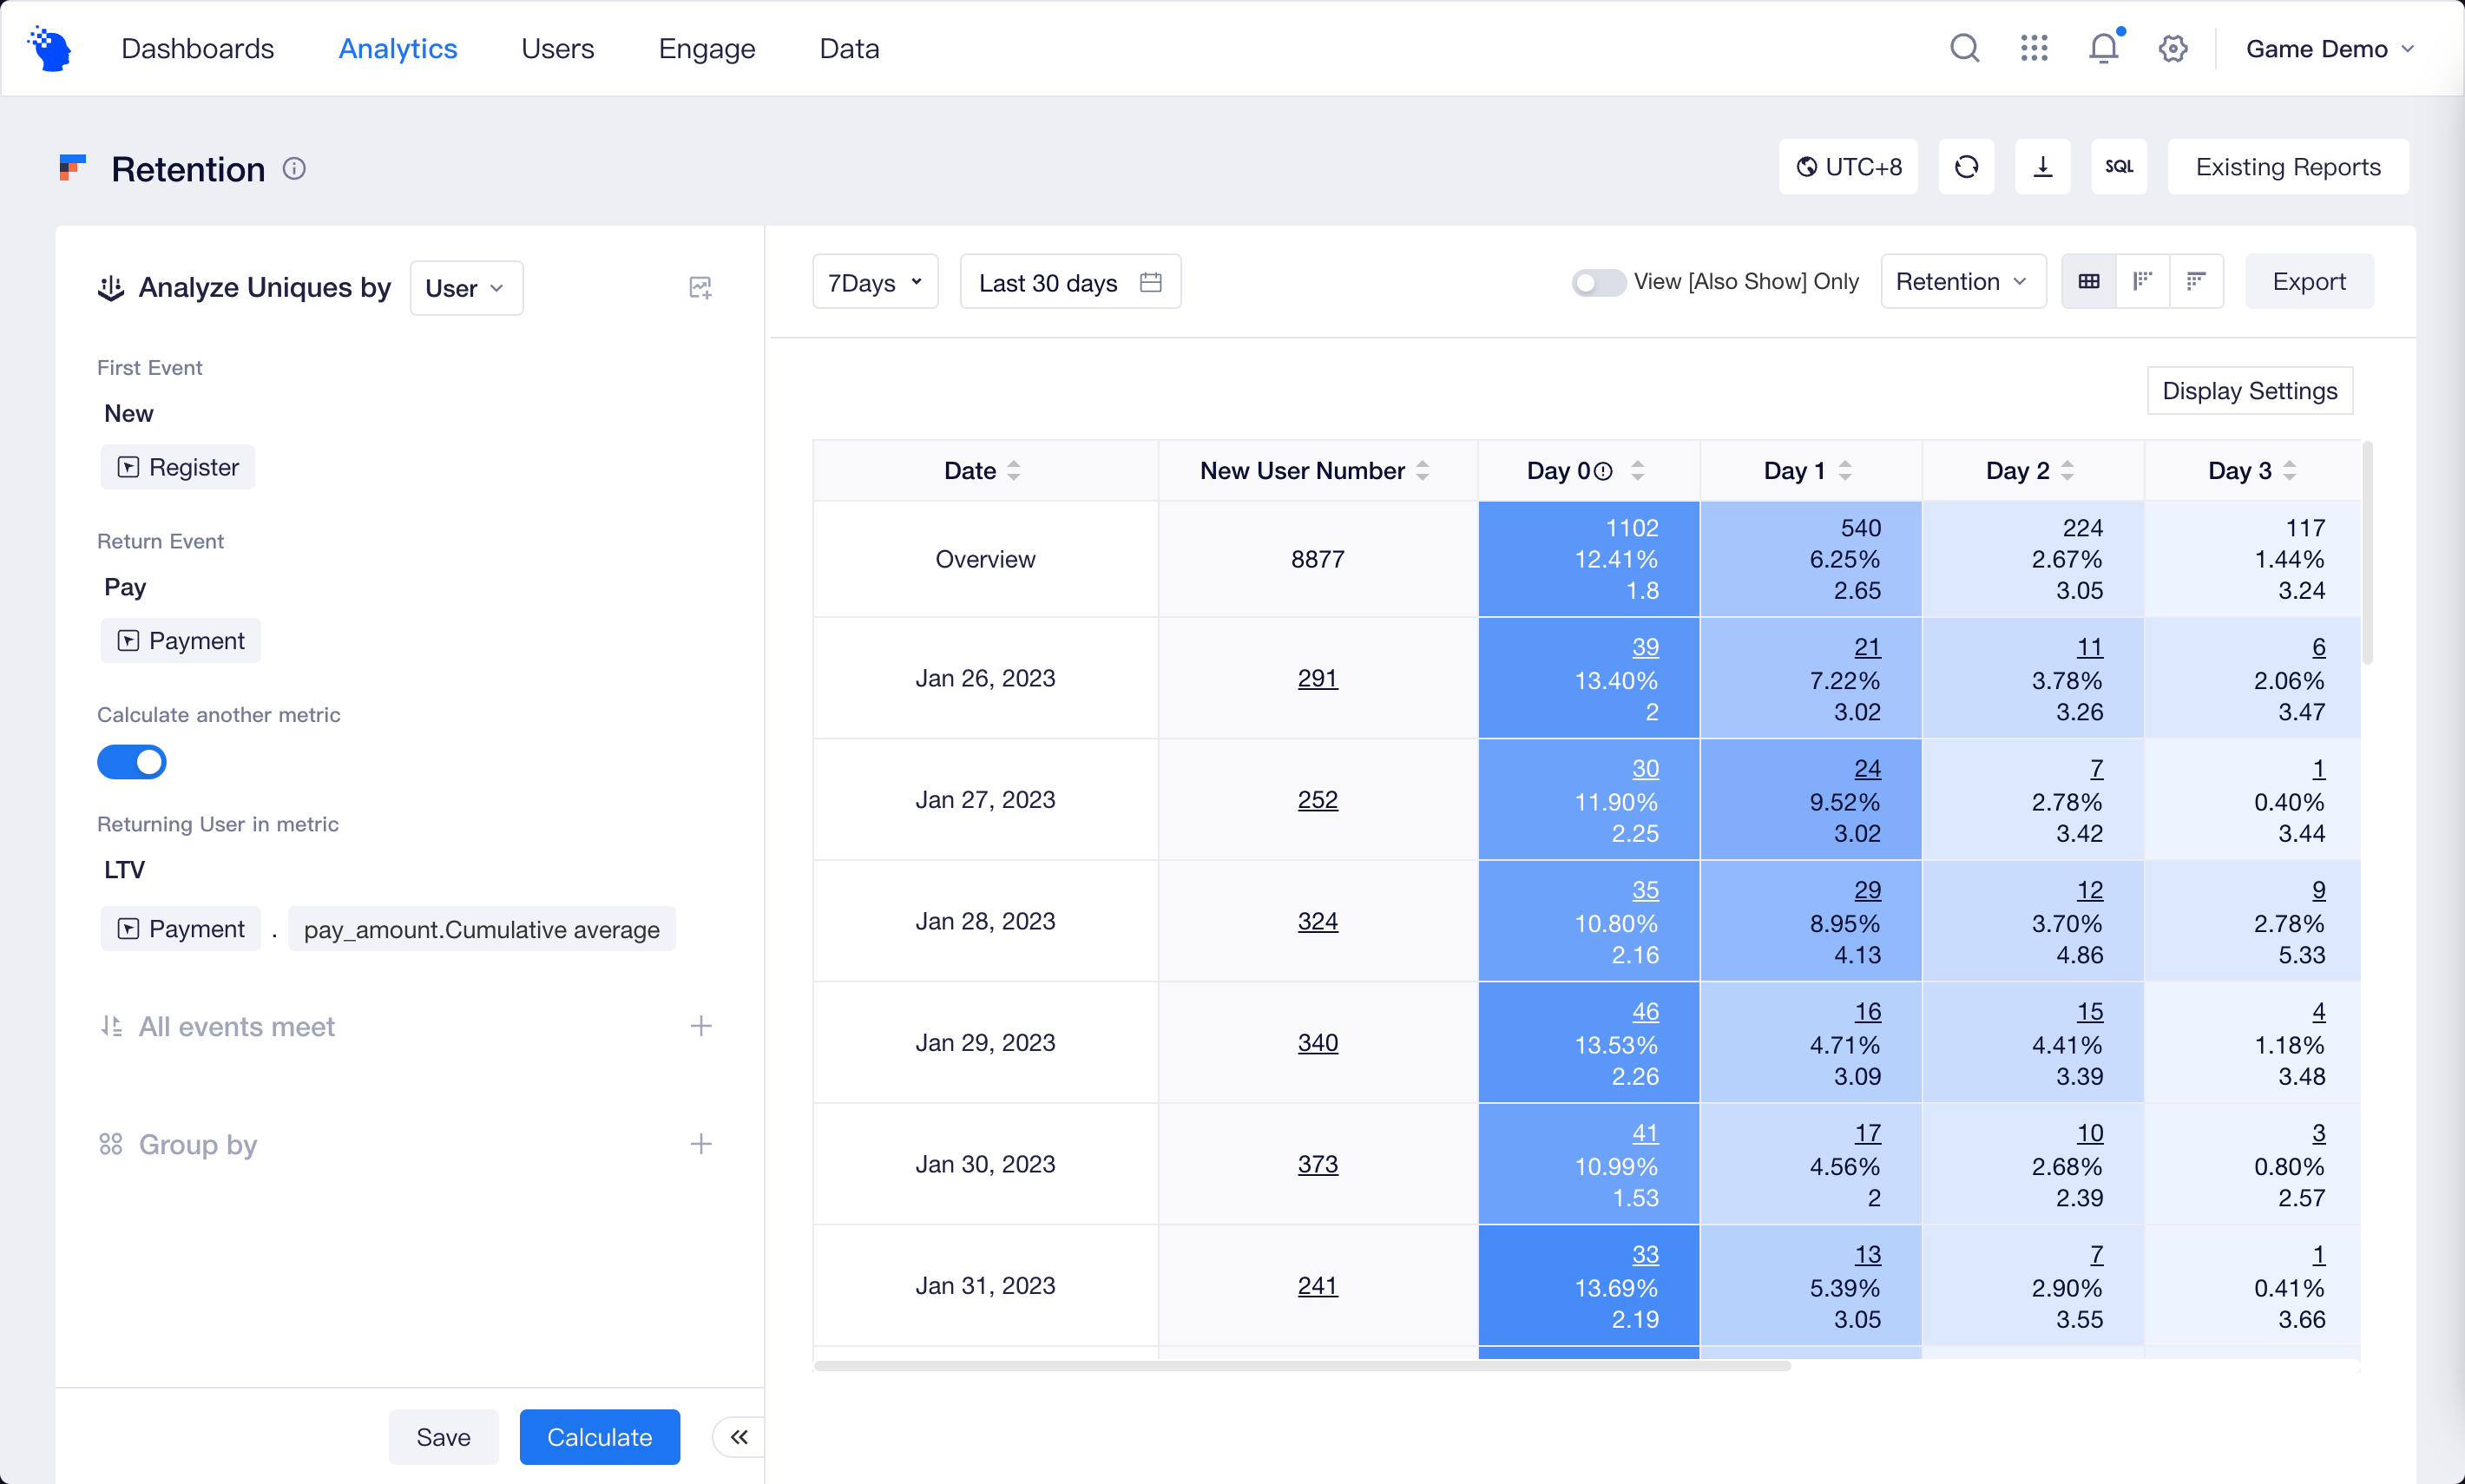This screenshot has height=1484, width=2465.
Task: Add a Group by with plus icon
Action: tap(701, 1144)
